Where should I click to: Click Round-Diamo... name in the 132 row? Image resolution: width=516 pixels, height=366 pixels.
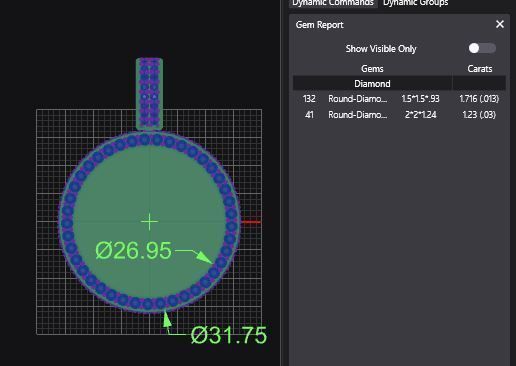358,99
